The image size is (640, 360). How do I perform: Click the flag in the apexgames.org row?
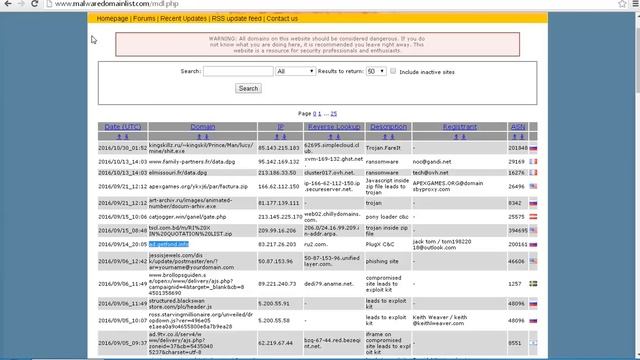pos(533,186)
